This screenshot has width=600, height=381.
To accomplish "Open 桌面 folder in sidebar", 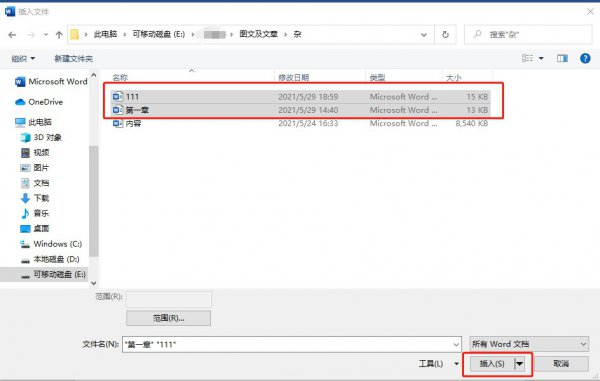I will click(x=35, y=228).
